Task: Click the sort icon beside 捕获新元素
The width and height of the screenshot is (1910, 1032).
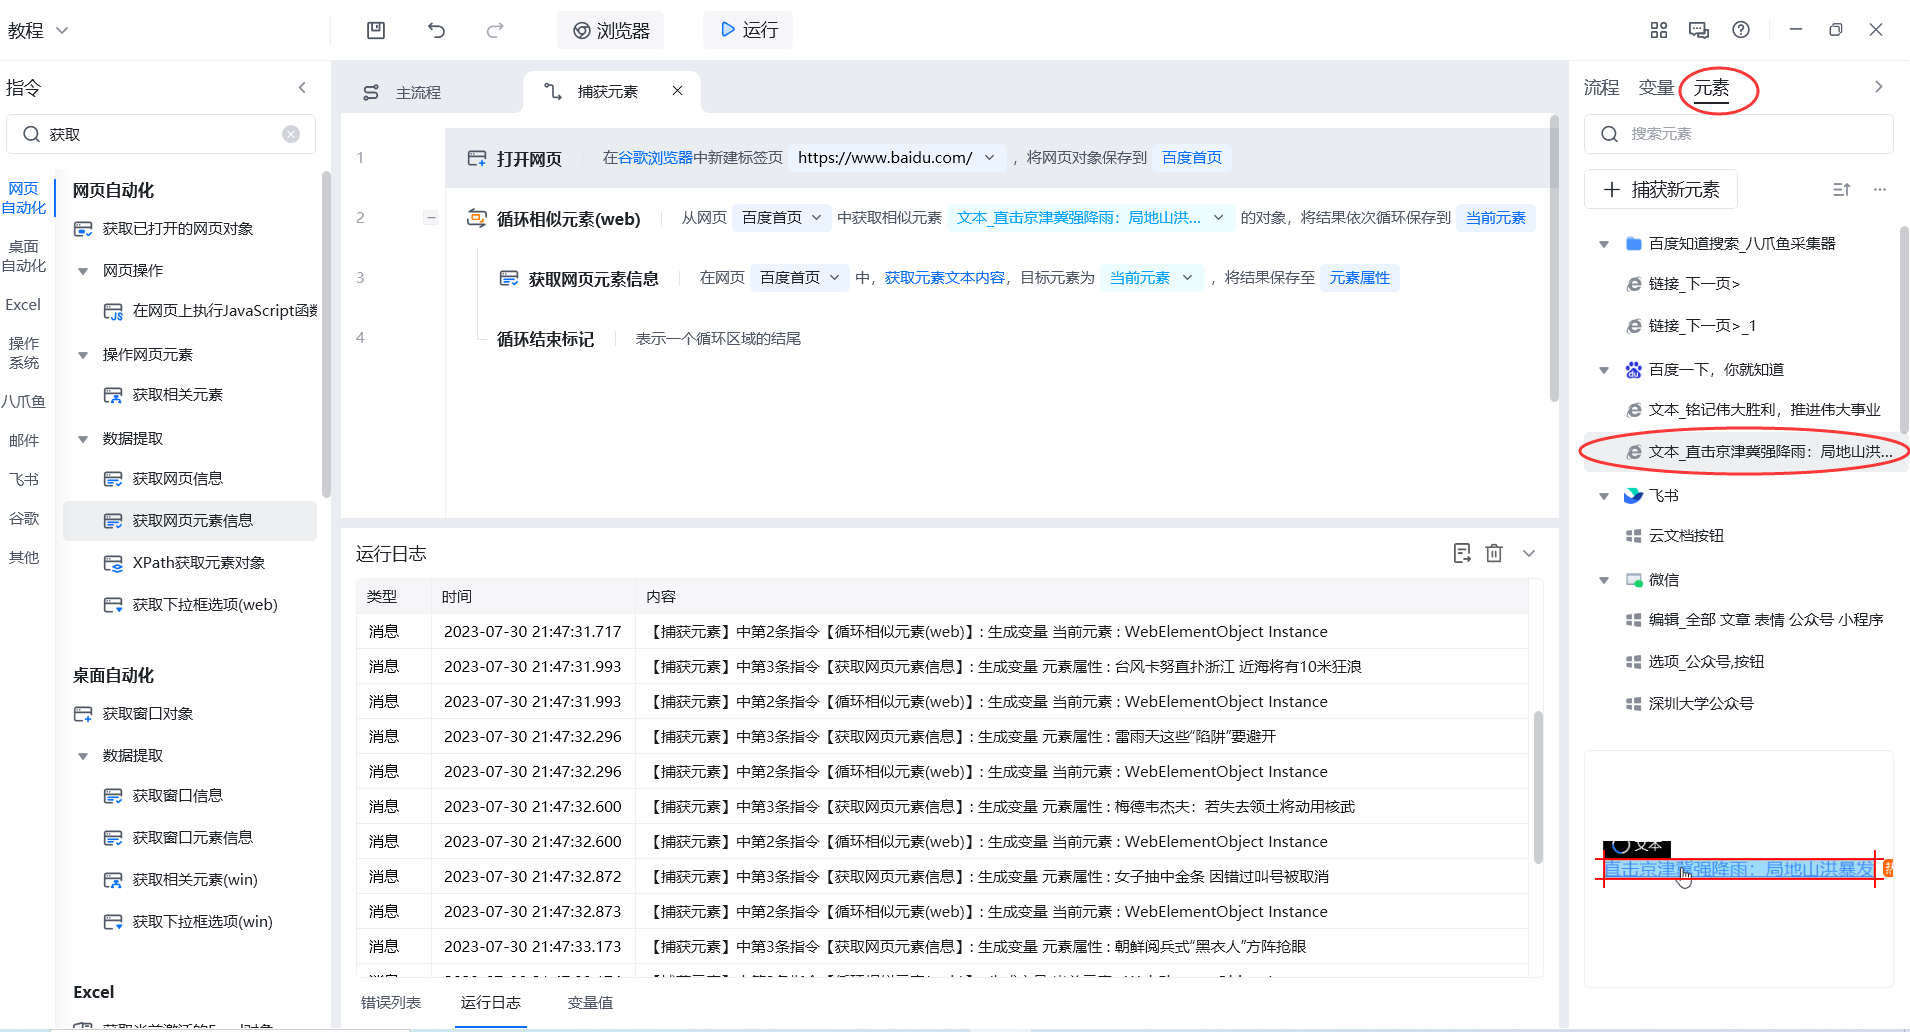Action: 1841,189
